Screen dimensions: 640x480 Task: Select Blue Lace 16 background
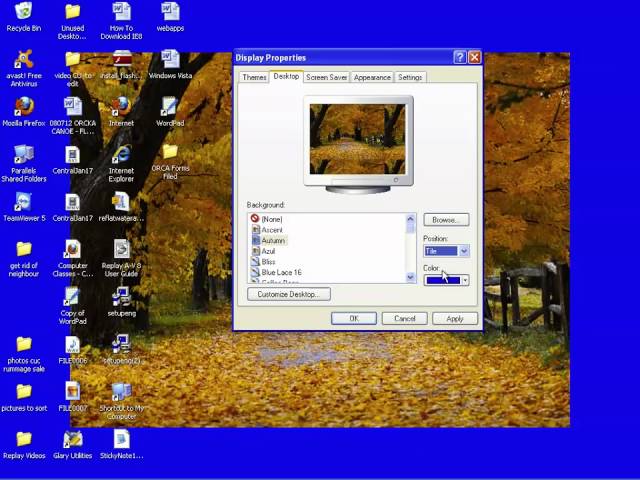click(281, 272)
